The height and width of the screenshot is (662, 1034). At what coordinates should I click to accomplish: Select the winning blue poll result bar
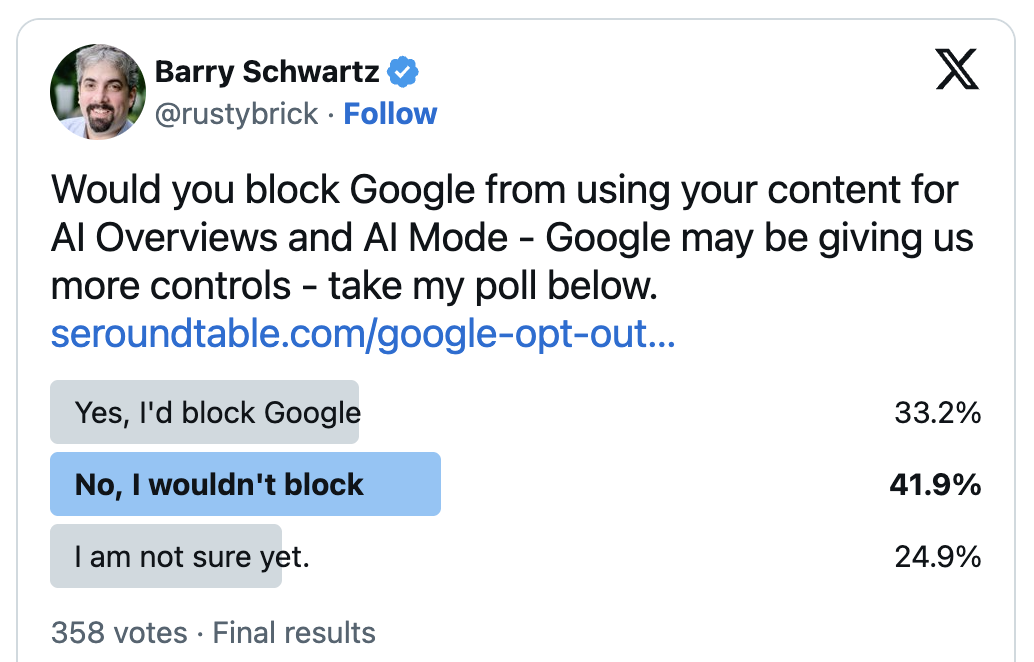[x=245, y=483]
